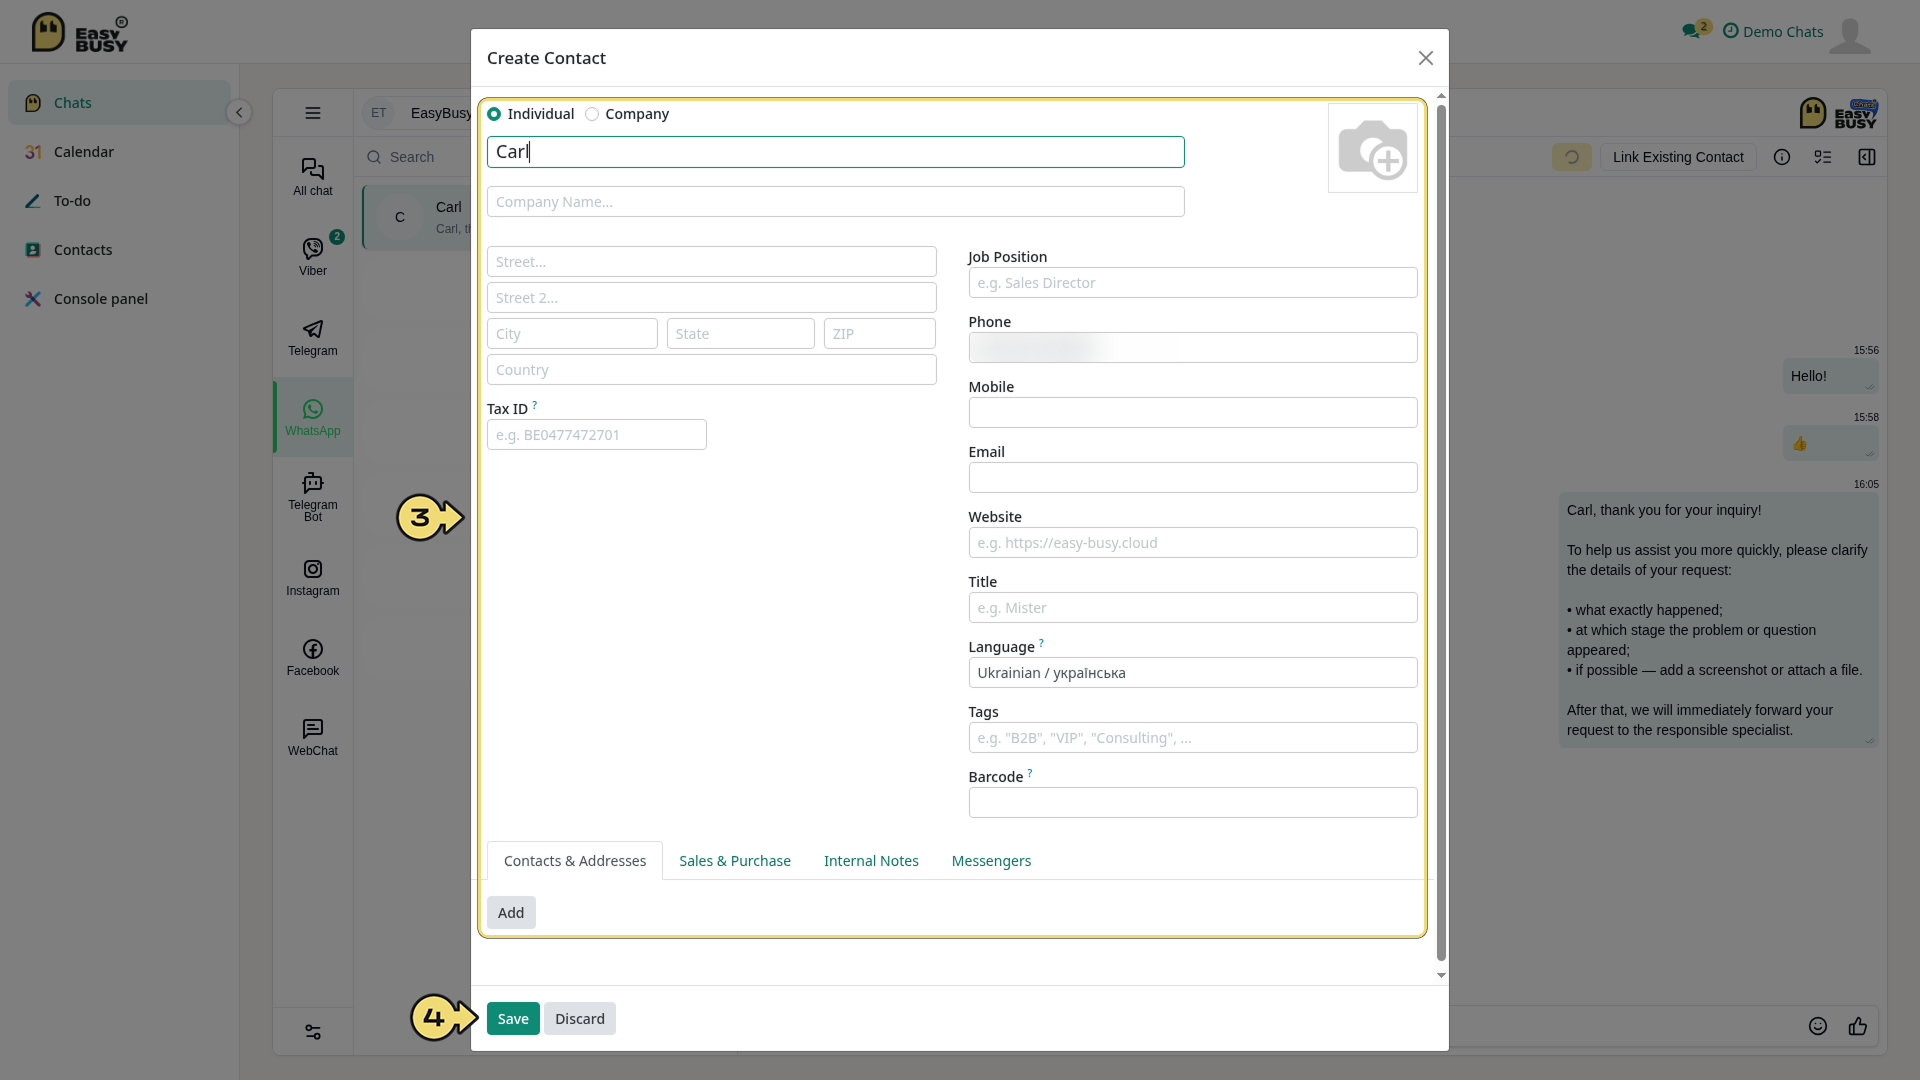Open the State dropdown field
The width and height of the screenshot is (1920, 1080).
(x=741, y=333)
